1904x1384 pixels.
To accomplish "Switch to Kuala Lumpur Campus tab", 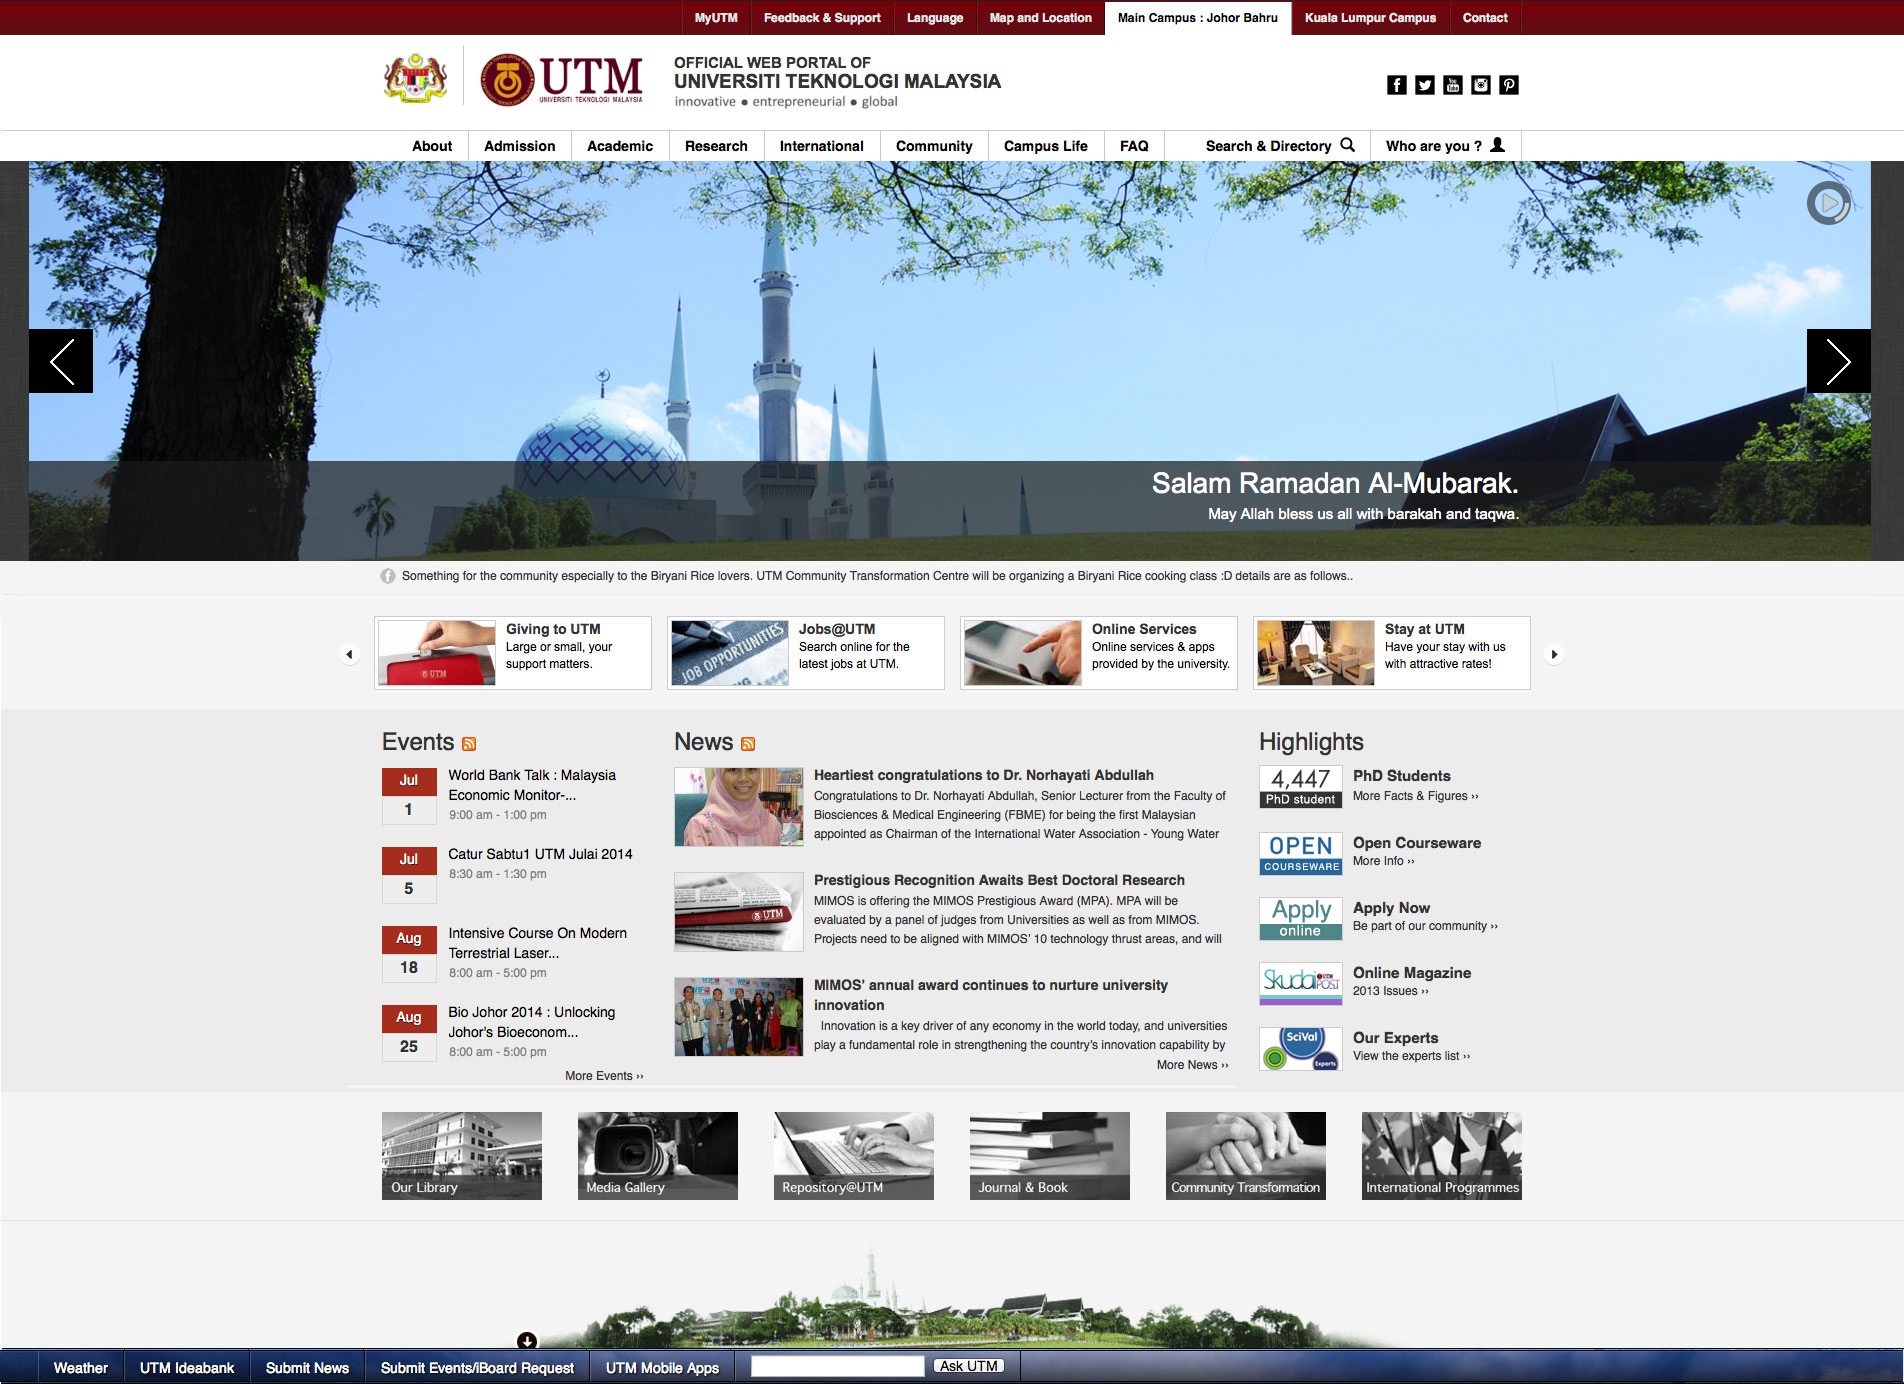I will (1370, 18).
